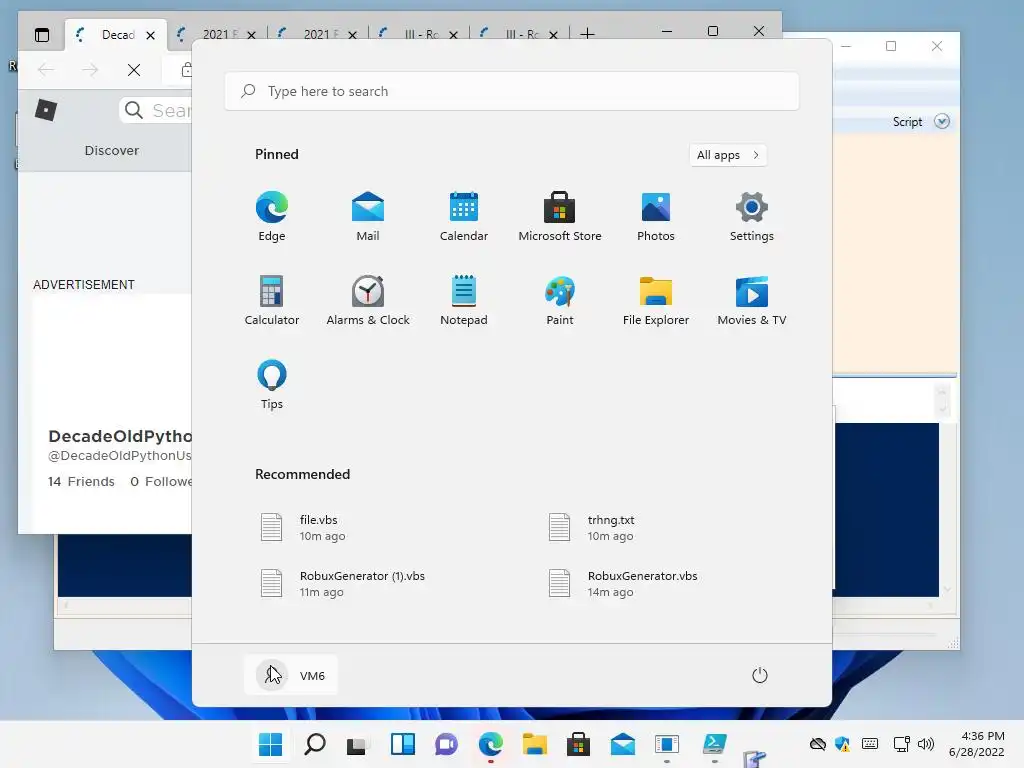Open Microsoft Store taskbar icon

[x=578, y=744]
